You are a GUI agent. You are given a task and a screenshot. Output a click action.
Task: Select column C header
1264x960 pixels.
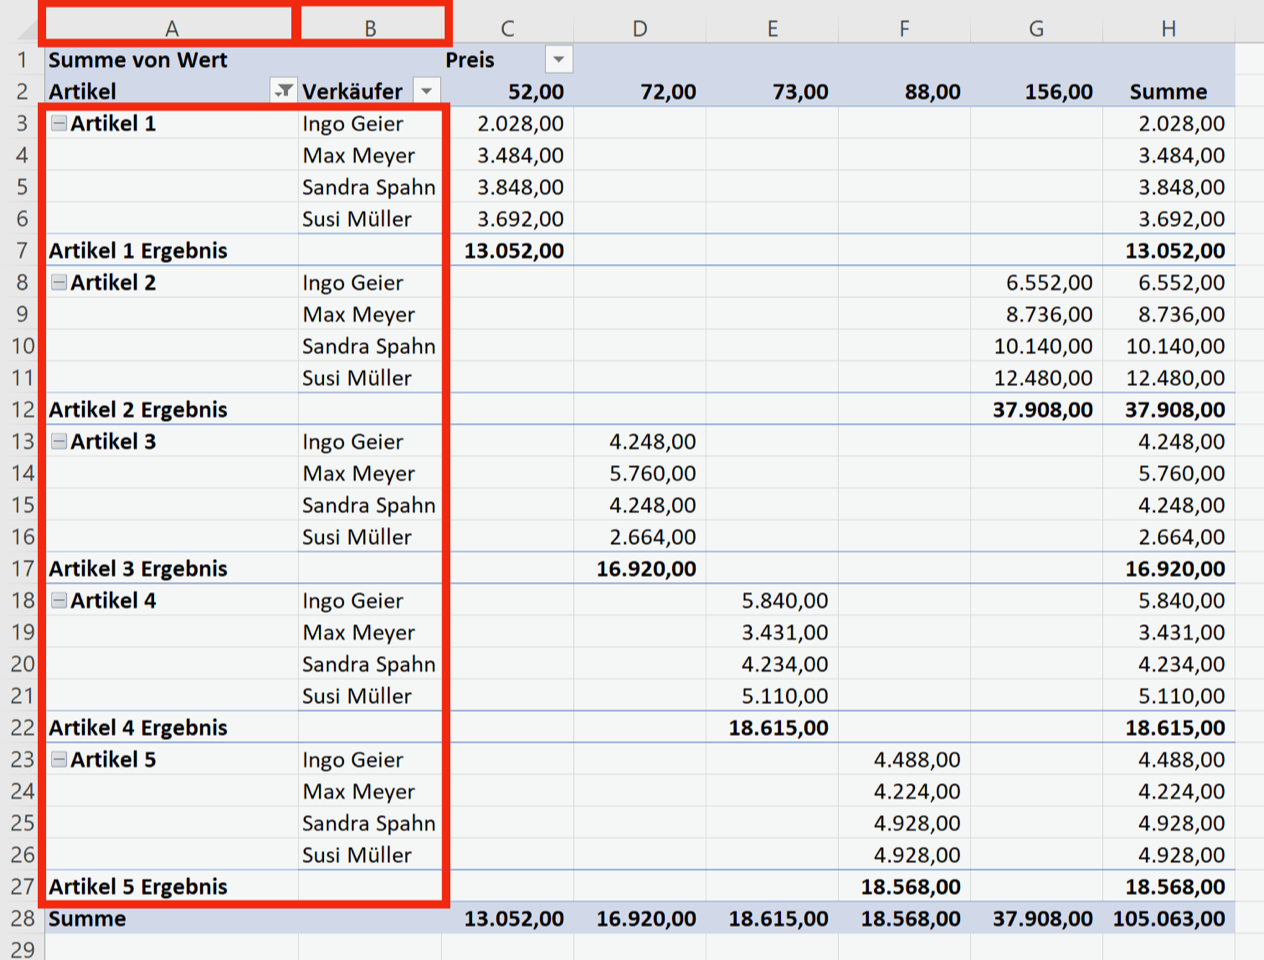(x=507, y=28)
